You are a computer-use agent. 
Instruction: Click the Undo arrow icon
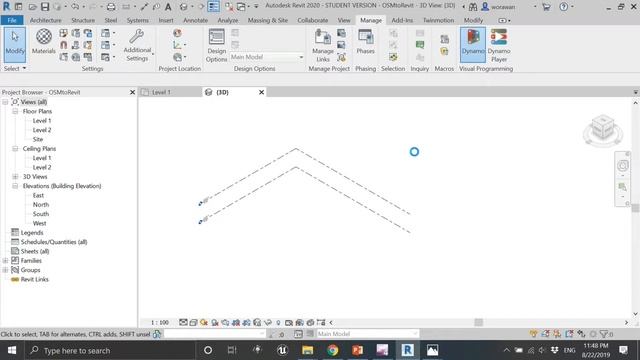click(x=75, y=7)
